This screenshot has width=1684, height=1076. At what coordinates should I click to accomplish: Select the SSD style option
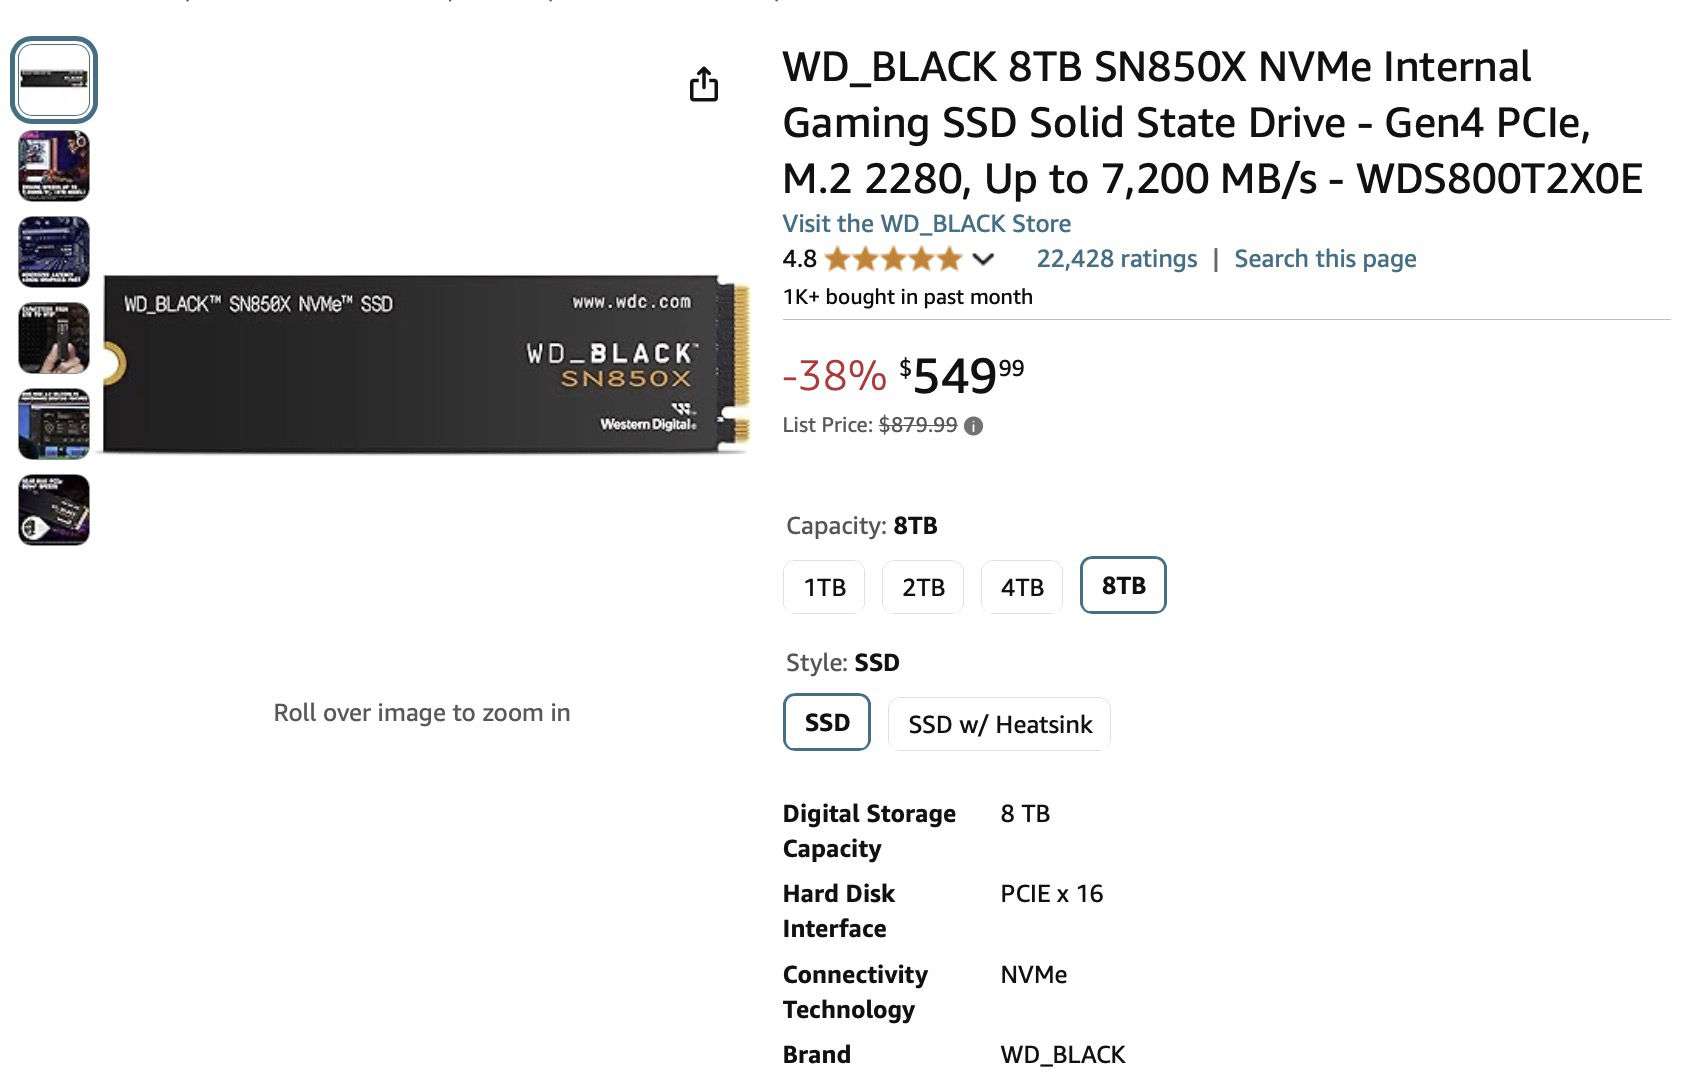(x=827, y=722)
